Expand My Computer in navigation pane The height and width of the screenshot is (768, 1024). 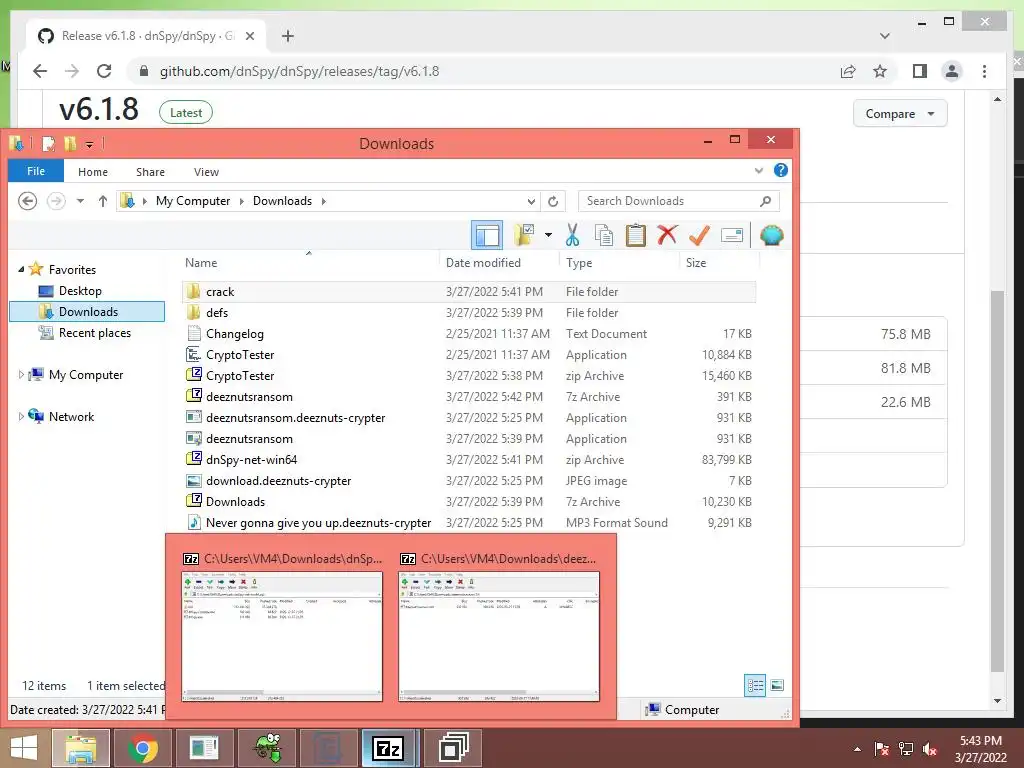[x=21, y=375]
